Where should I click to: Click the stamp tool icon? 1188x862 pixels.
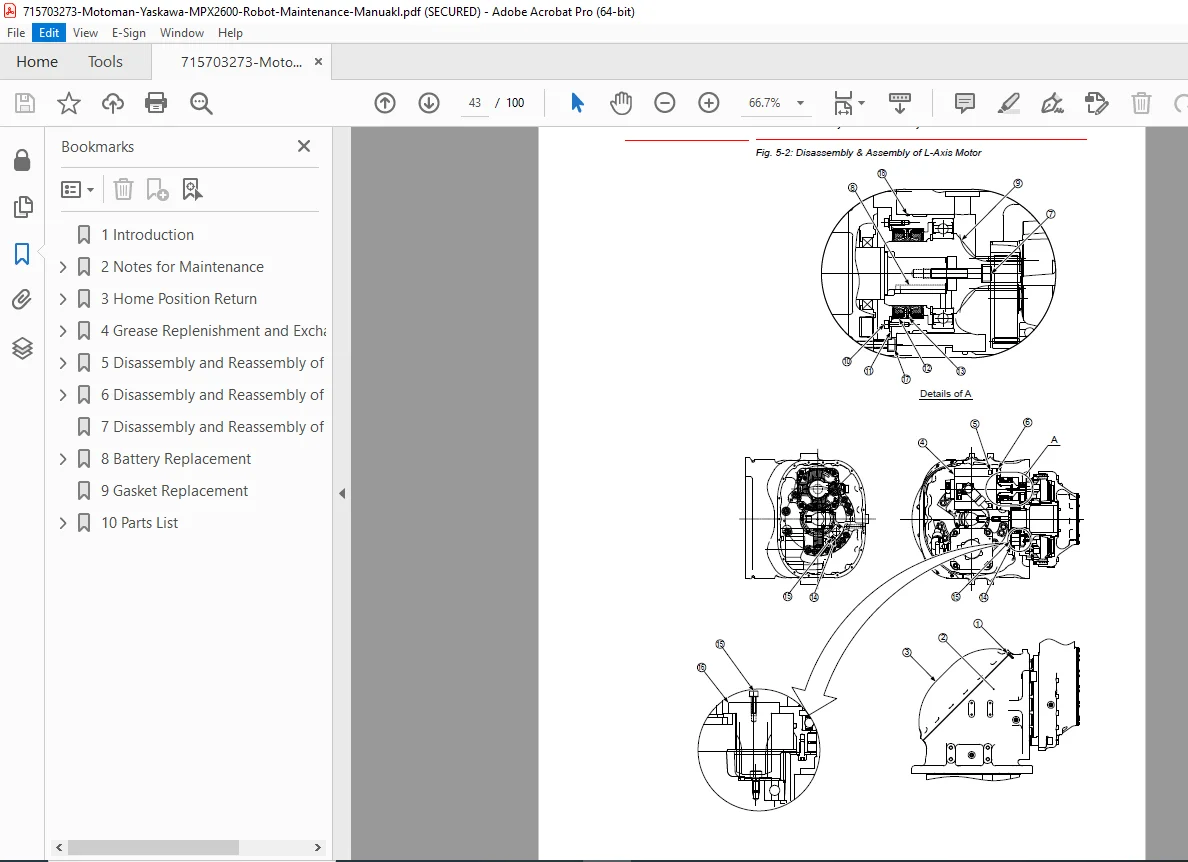pyautogui.click(x=1096, y=103)
